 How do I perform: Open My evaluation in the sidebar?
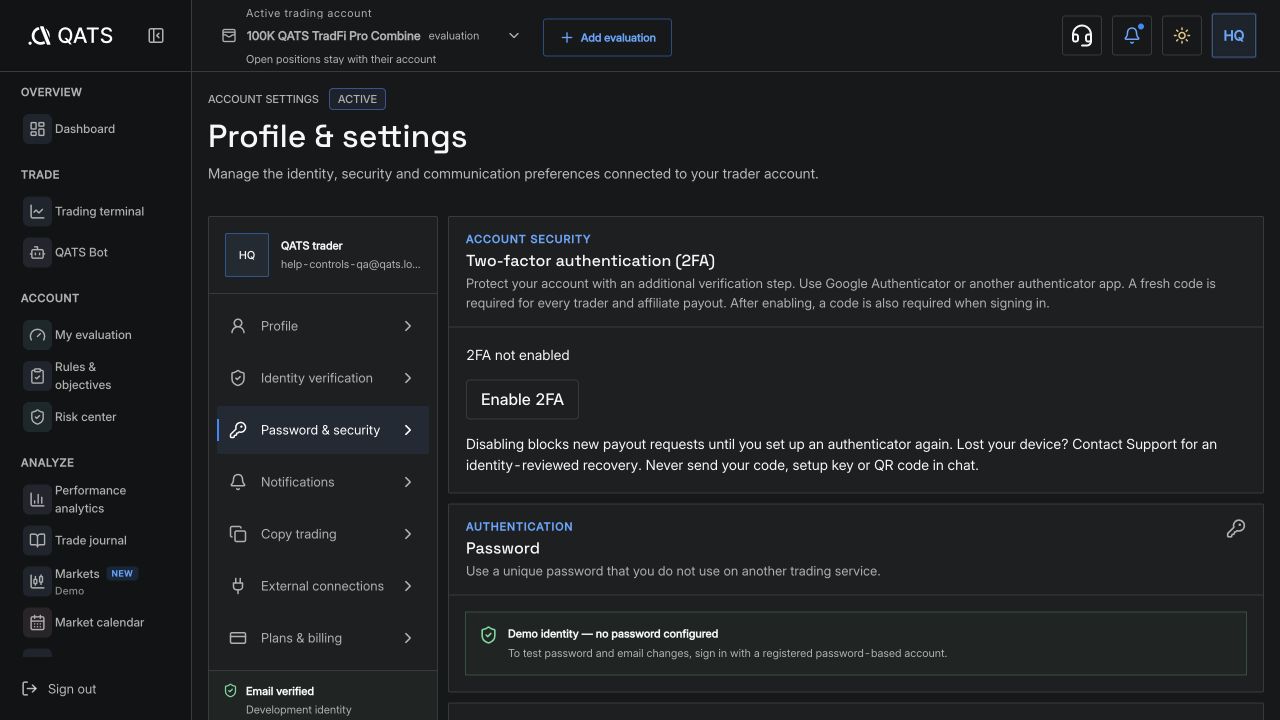point(95,335)
